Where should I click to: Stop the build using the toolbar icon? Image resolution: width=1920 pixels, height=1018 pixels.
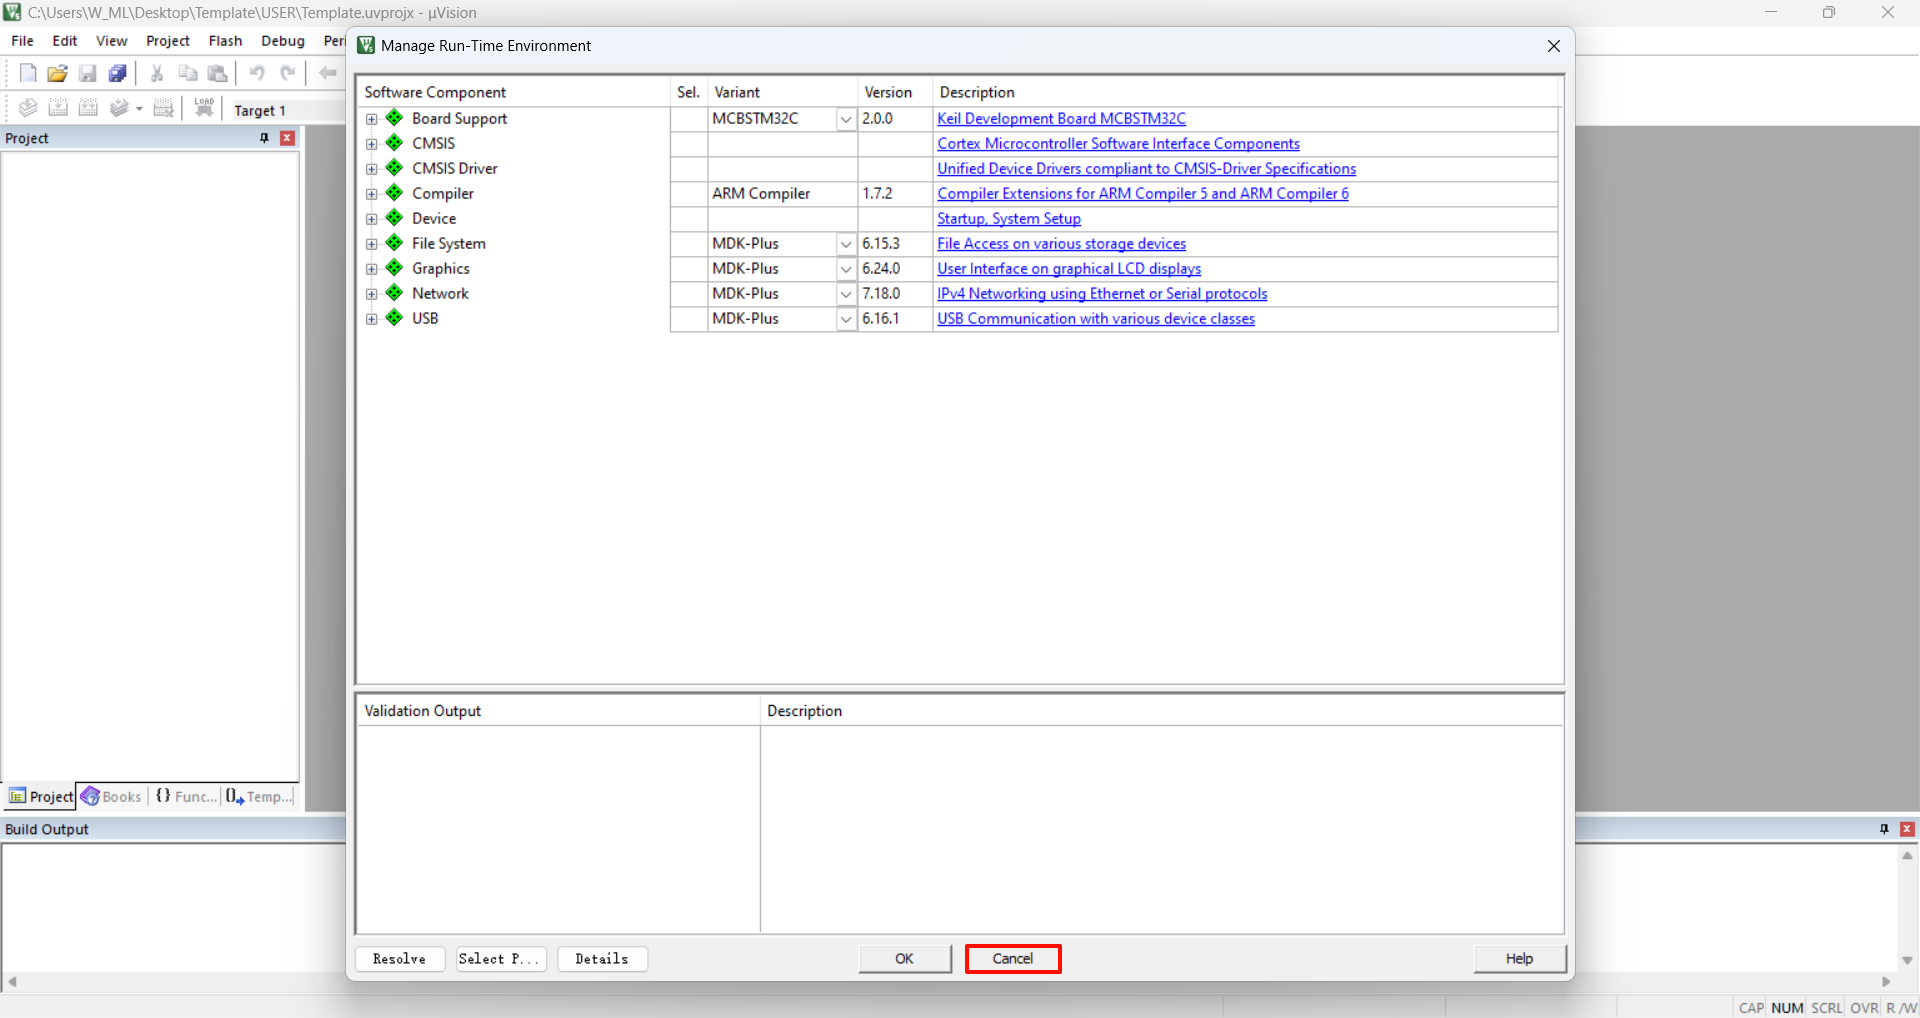tap(163, 108)
